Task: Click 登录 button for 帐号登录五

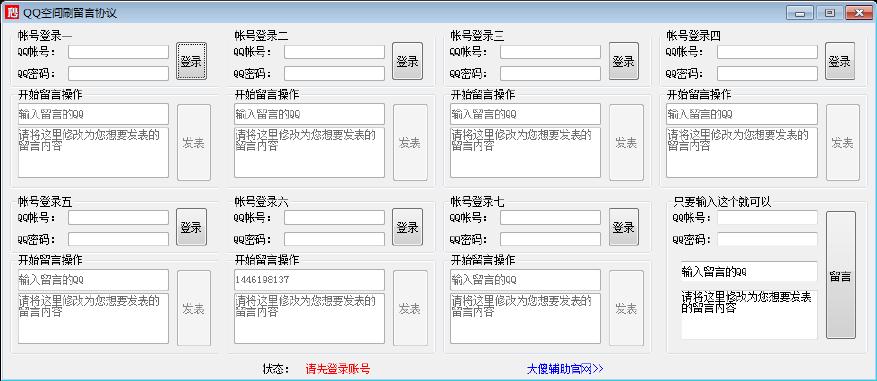Action: [x=191, y=227]
